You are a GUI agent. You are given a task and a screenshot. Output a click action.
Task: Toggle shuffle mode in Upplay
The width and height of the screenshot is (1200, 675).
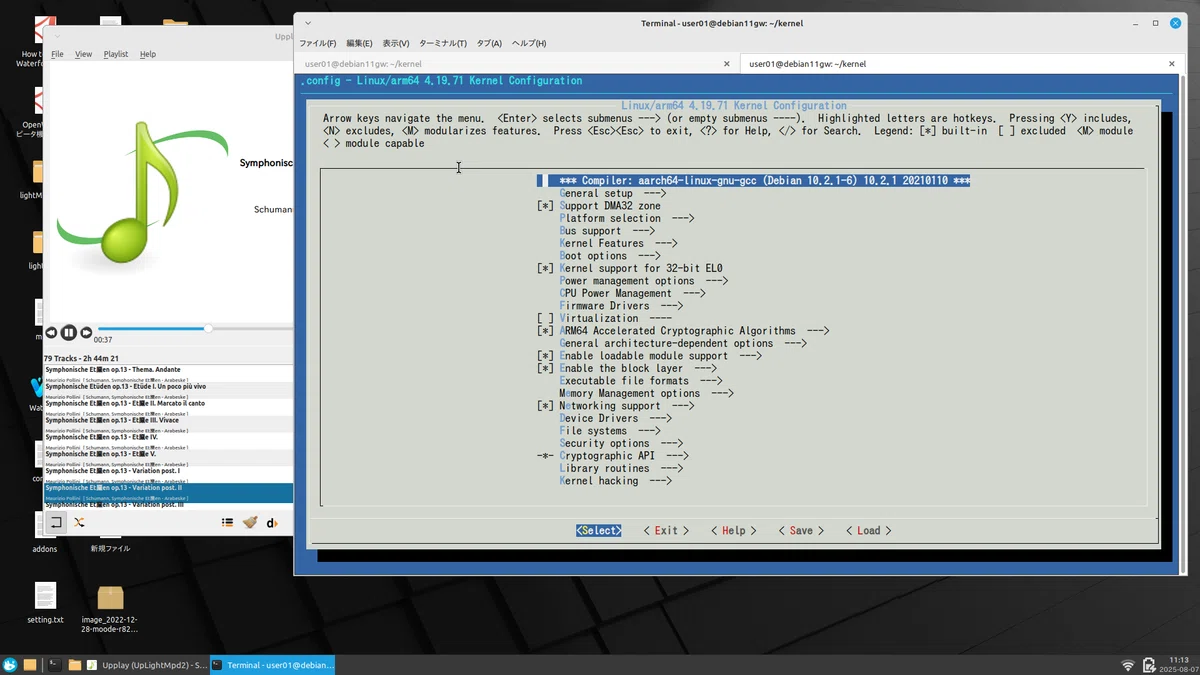79,522
